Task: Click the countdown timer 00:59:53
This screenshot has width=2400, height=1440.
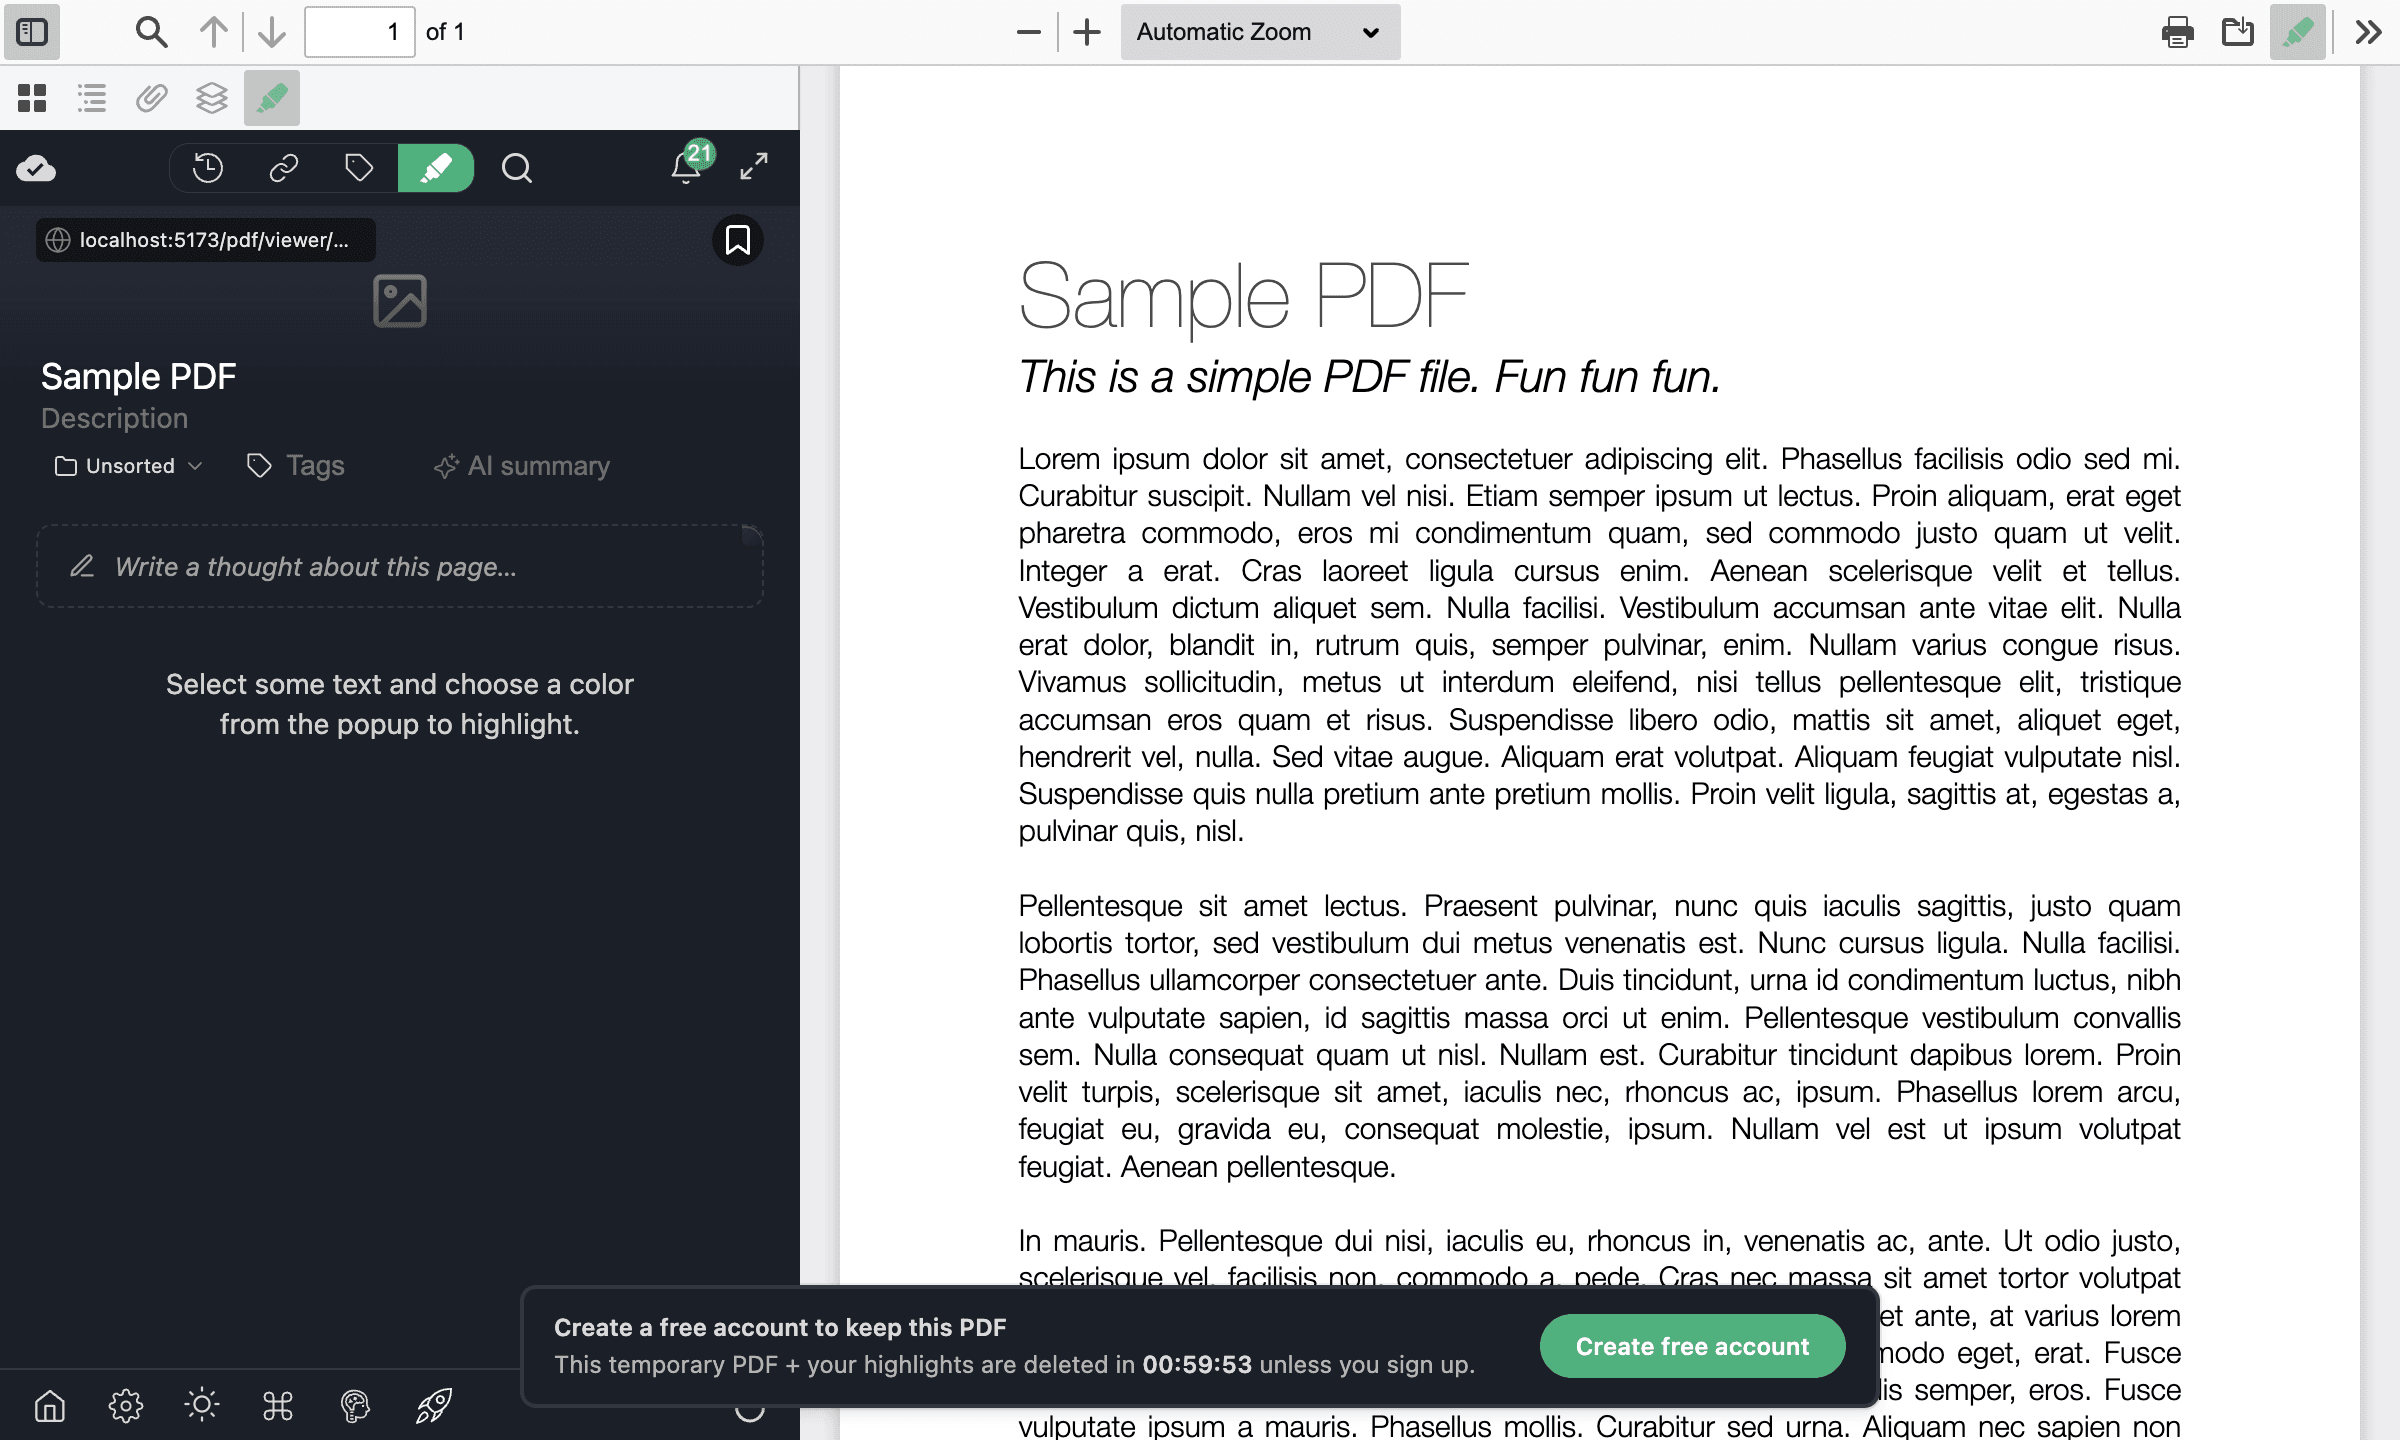Action: 1197,1365
